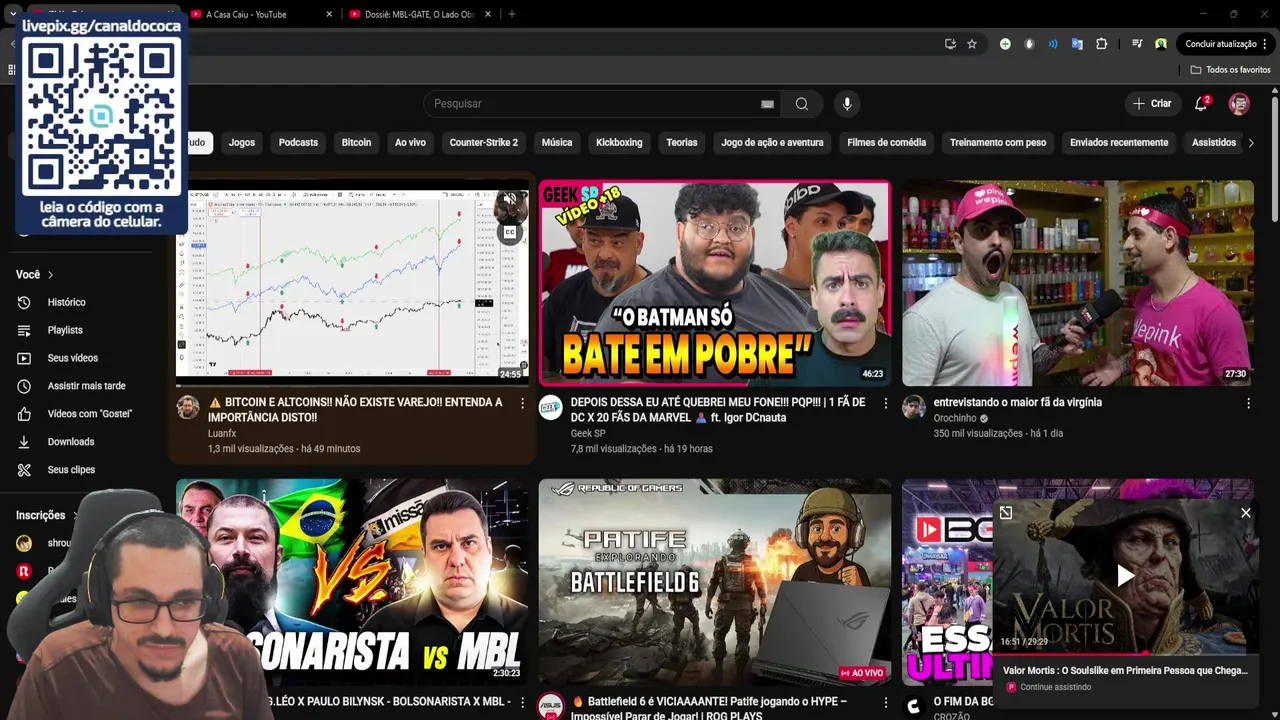Image resolution: width=1280 pixels, height=720 pixels.
Task: Open the tab search dropdown in Chrome
Action: 12,14
